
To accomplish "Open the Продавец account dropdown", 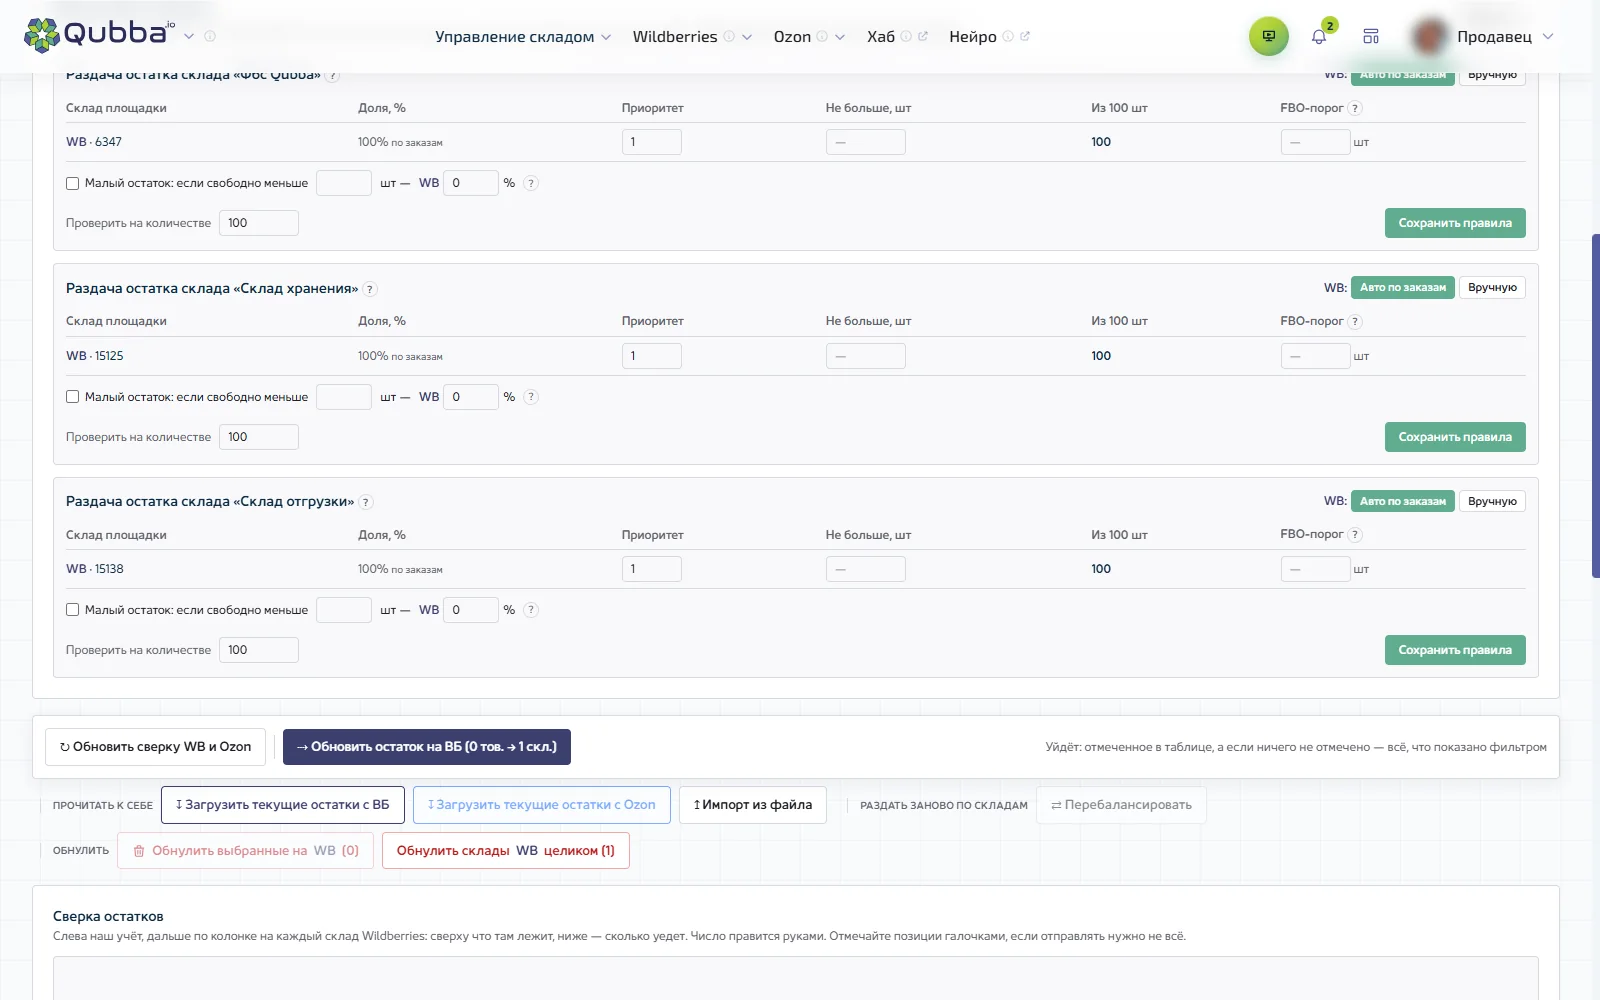I will pos(1485,37).
